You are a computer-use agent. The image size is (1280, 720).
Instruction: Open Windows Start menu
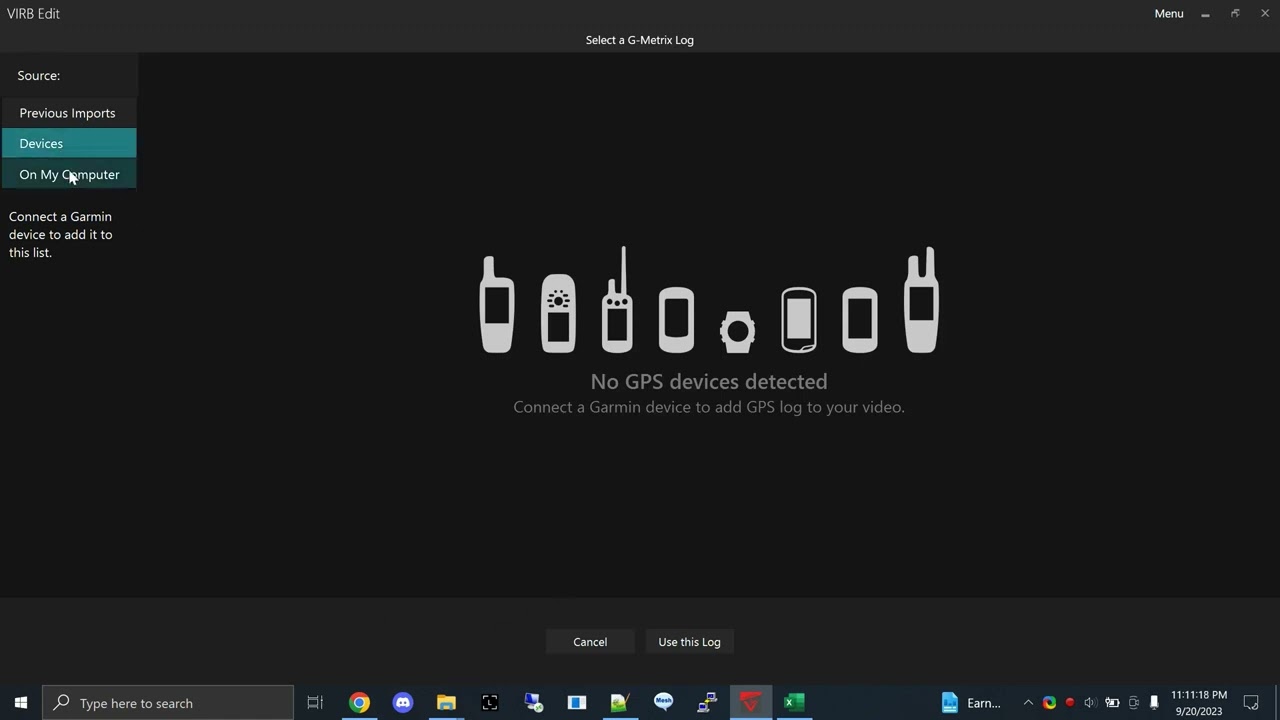21,703
